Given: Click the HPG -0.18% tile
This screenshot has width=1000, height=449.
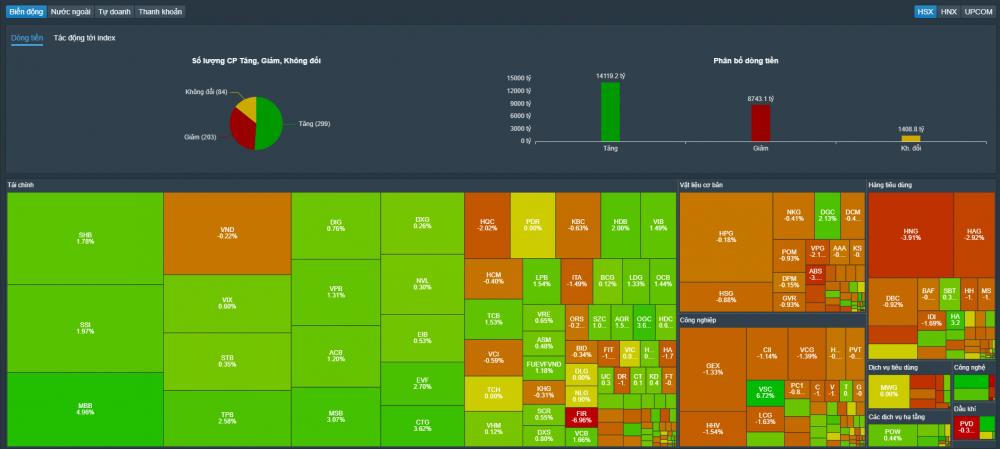Looking at the screenshot, I should [x=726, y=237].
